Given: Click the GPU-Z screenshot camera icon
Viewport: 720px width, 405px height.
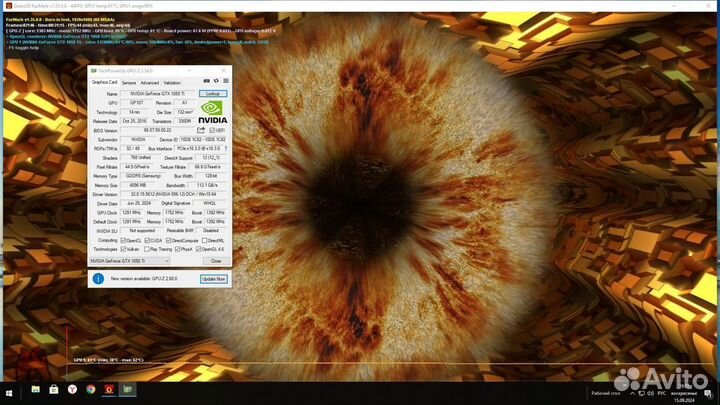Looking at the screenshot, I should tap(207, 82).
